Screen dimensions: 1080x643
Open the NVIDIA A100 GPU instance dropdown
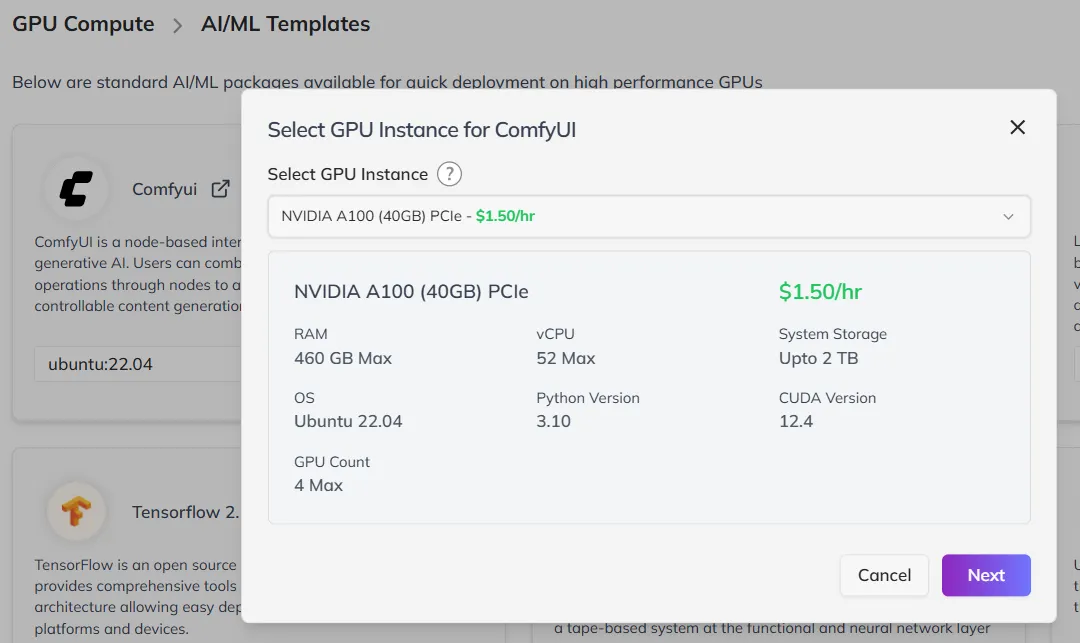coord(648,216)
